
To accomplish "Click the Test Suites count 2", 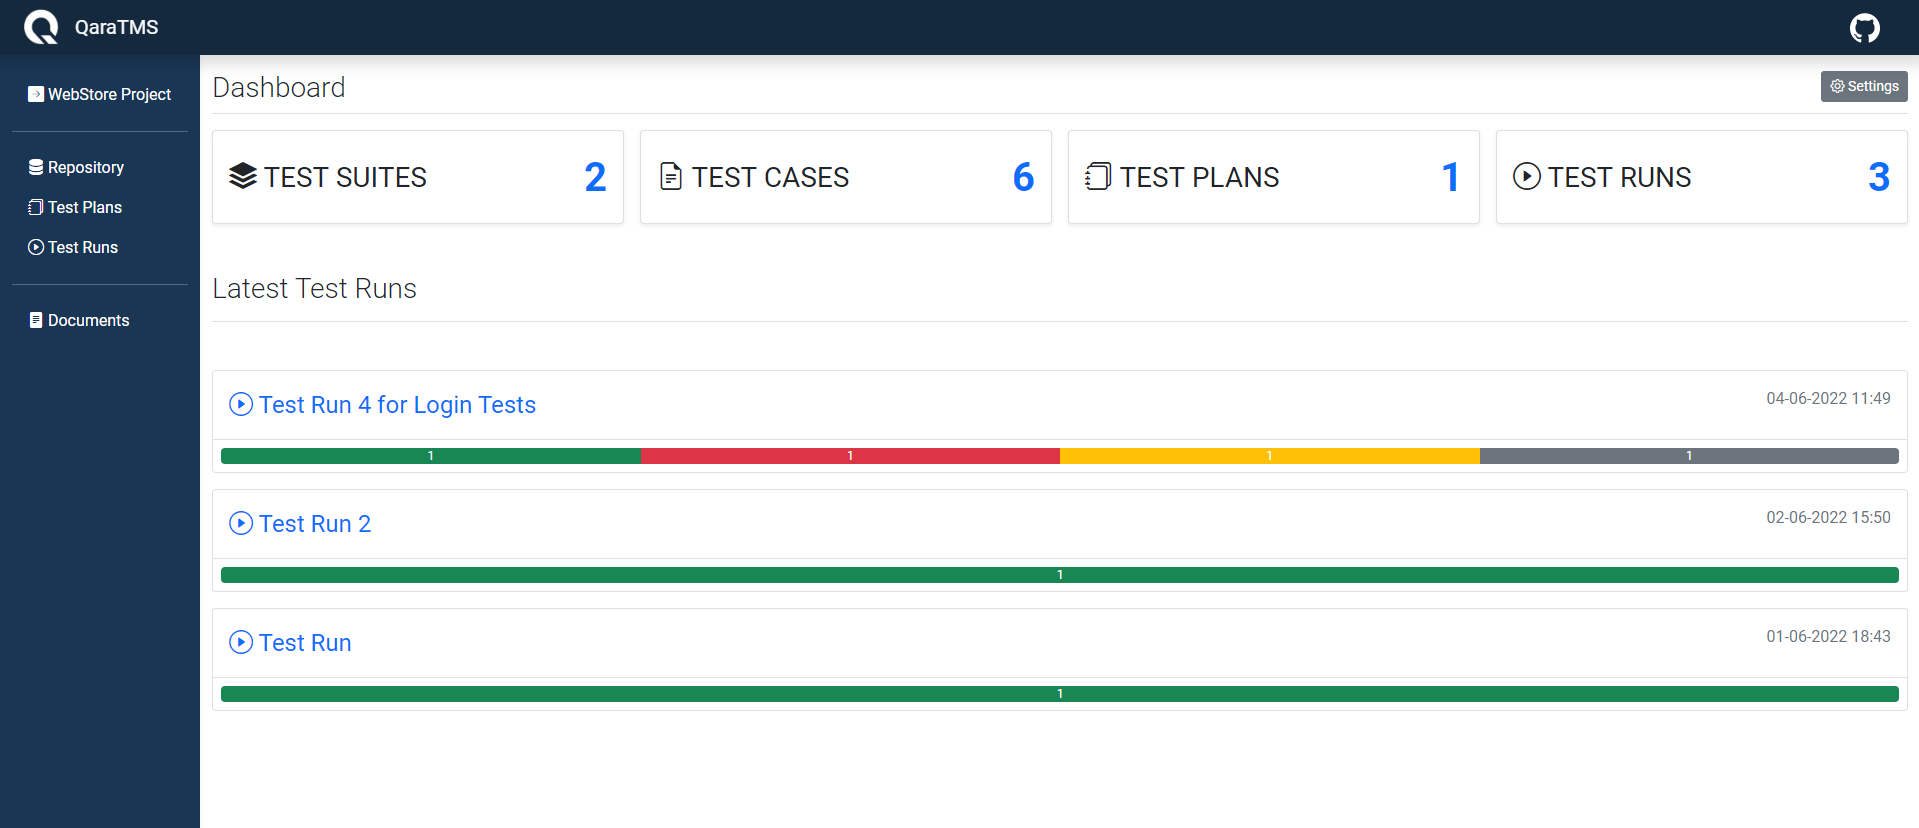I will [595, 177].
